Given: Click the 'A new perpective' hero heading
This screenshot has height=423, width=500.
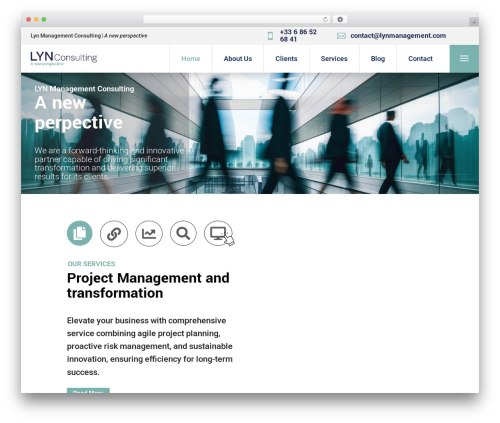Looking at the screenshot, I should [79, 113].
